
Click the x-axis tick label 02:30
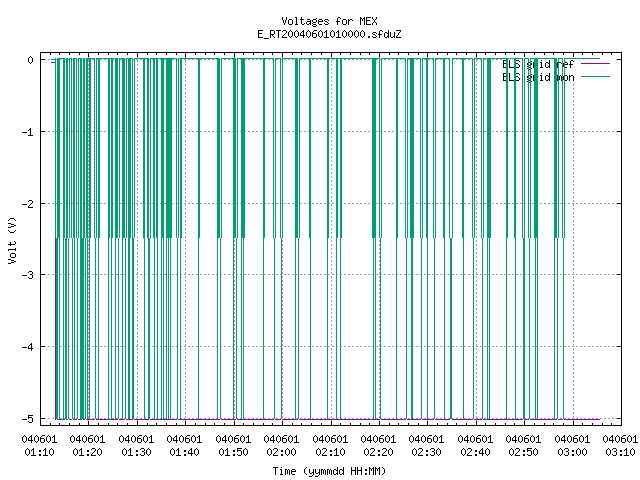pyautogui.click(x=427, y=452)
